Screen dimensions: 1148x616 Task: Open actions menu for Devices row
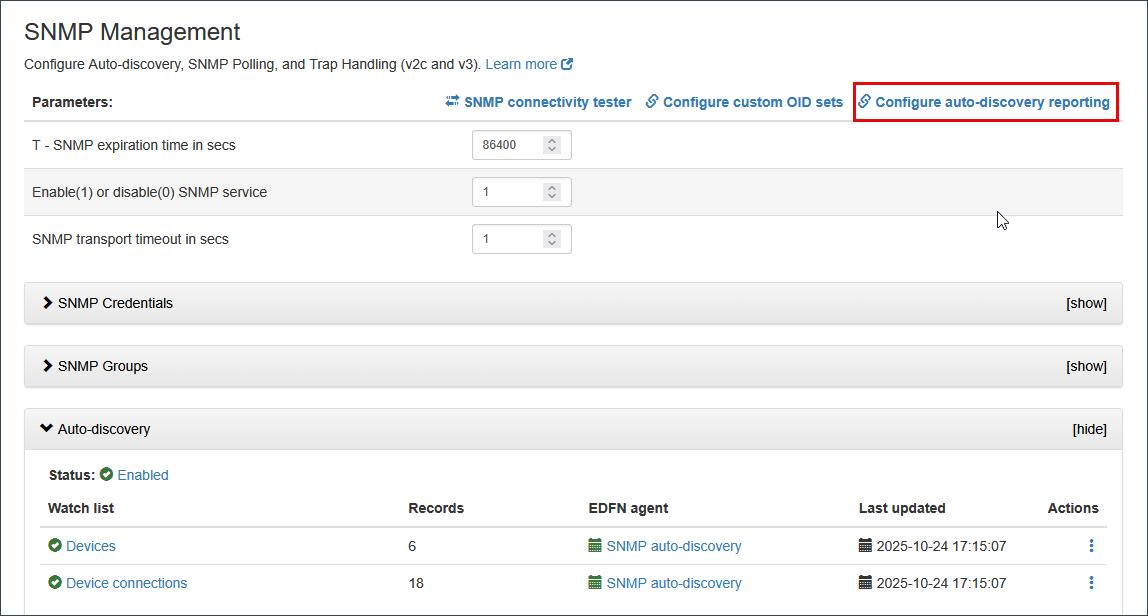point(1091,546)
